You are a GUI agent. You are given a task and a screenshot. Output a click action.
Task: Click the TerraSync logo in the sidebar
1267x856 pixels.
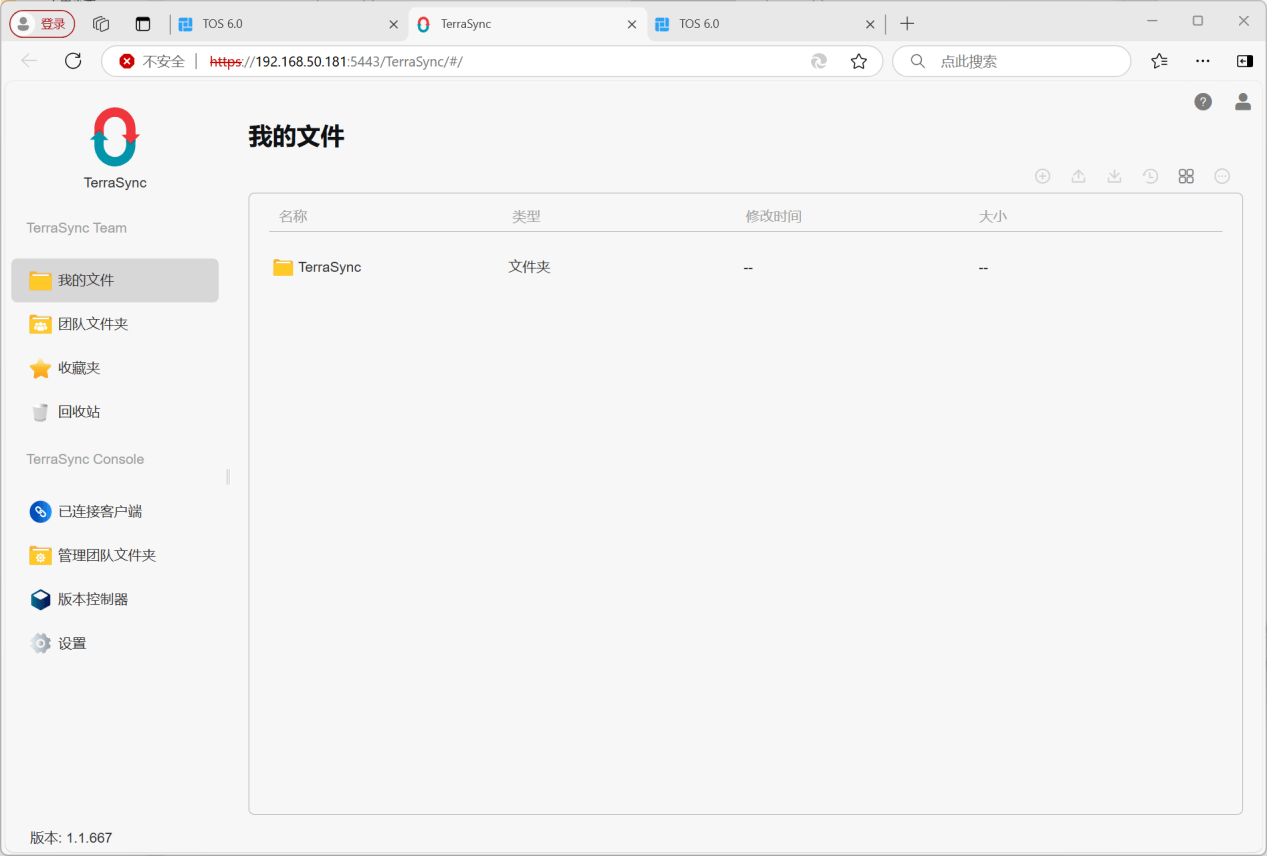115,137
